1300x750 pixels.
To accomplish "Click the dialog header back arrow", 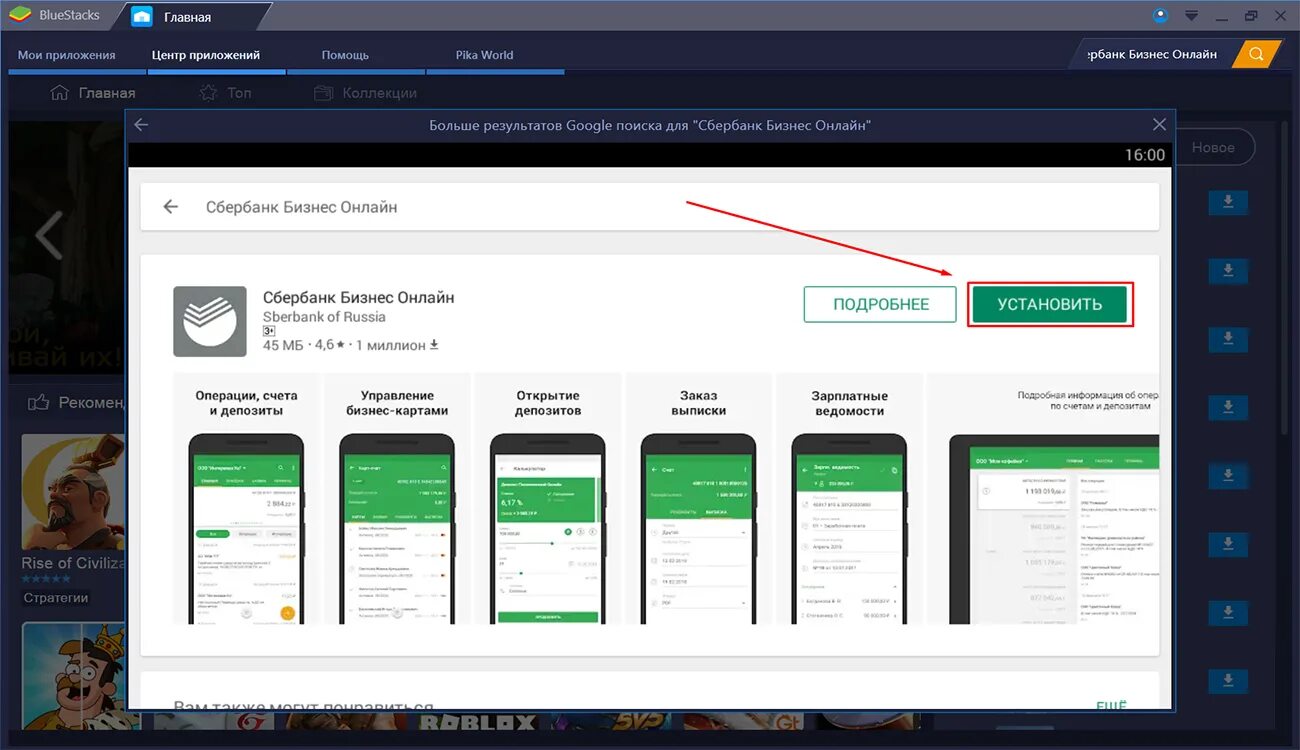I will 141,125.
